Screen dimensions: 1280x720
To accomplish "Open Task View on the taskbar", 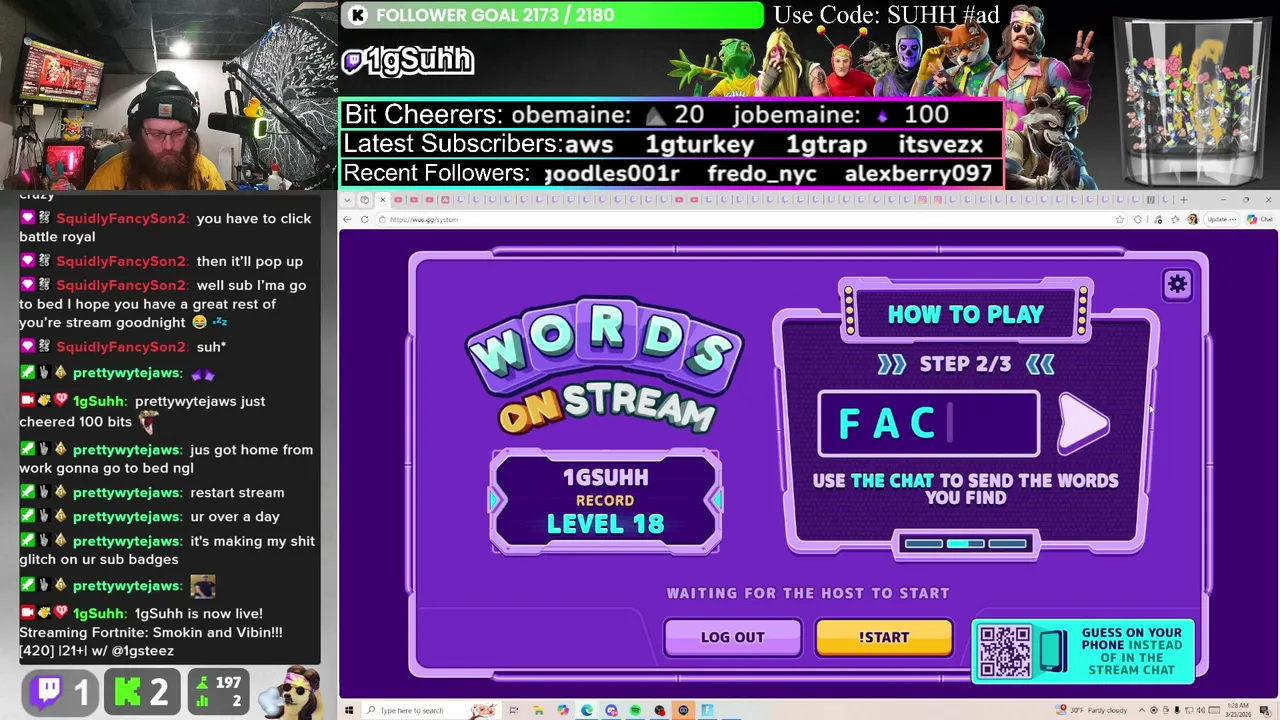I will (513, 710).
